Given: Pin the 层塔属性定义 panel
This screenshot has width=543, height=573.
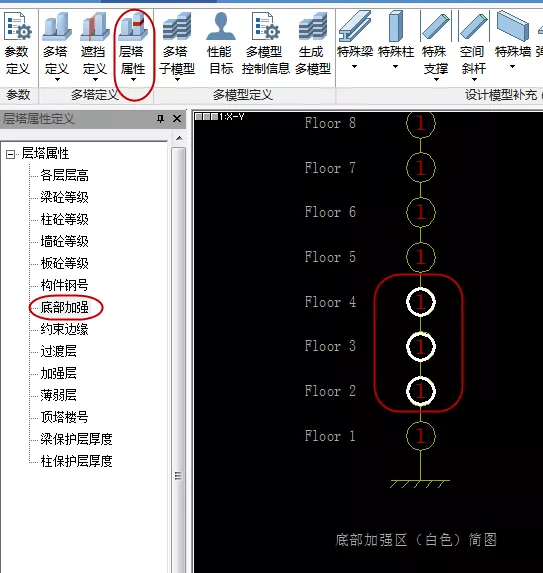Looking at the screenshot, I should click(x=160, y=119).
